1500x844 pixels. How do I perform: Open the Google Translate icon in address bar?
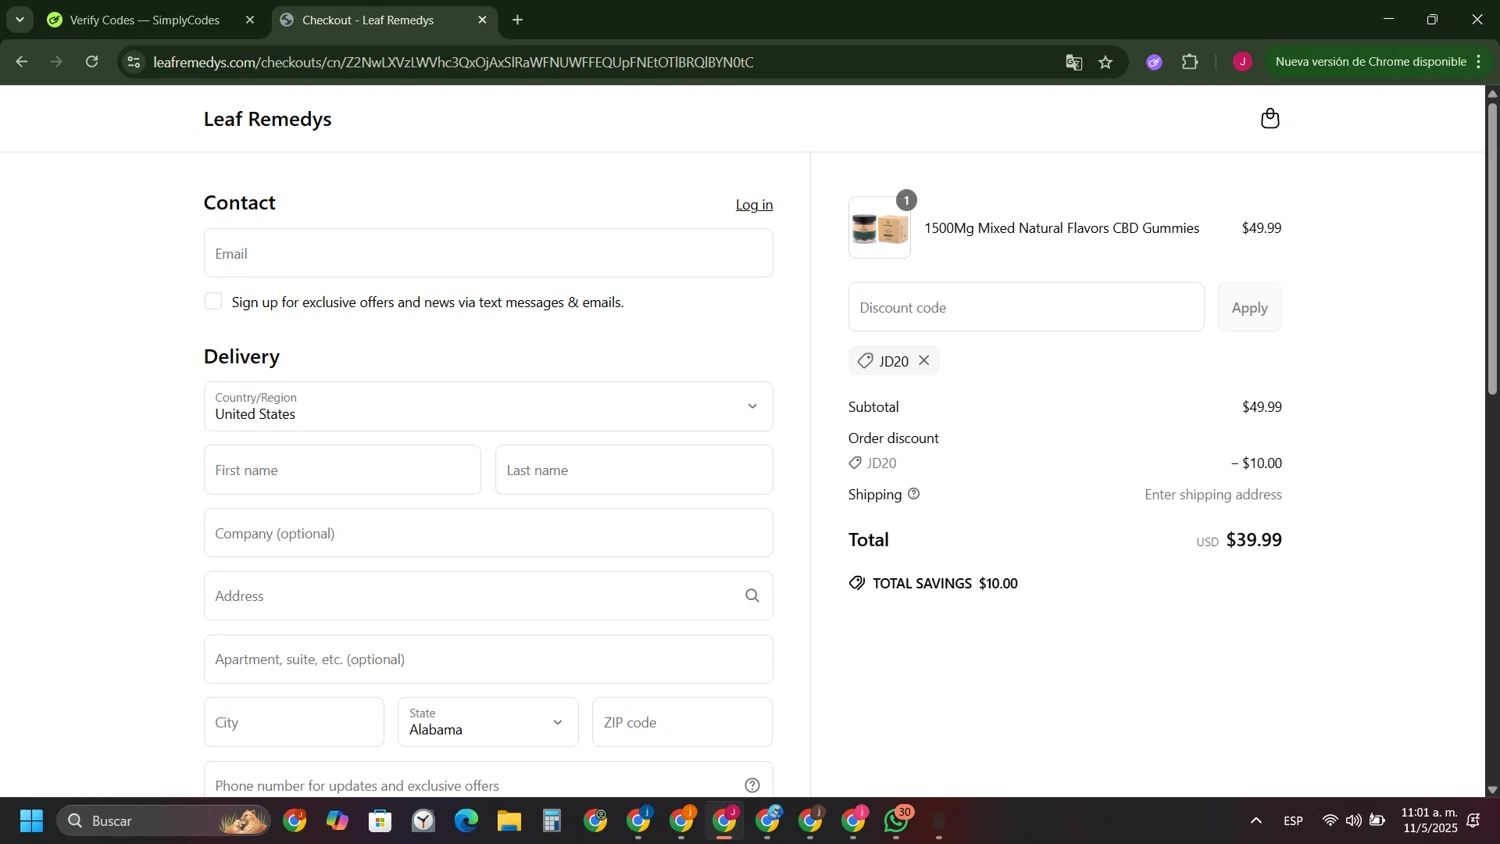click(1074, 62)
